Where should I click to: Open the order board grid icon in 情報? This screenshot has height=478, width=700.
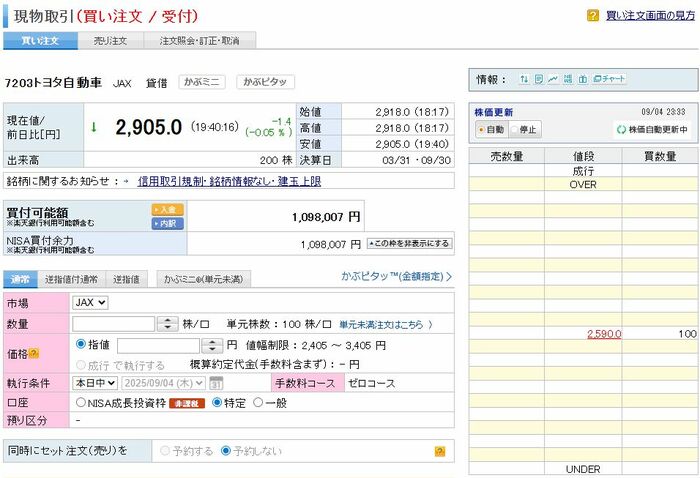[x=568, y=79]
